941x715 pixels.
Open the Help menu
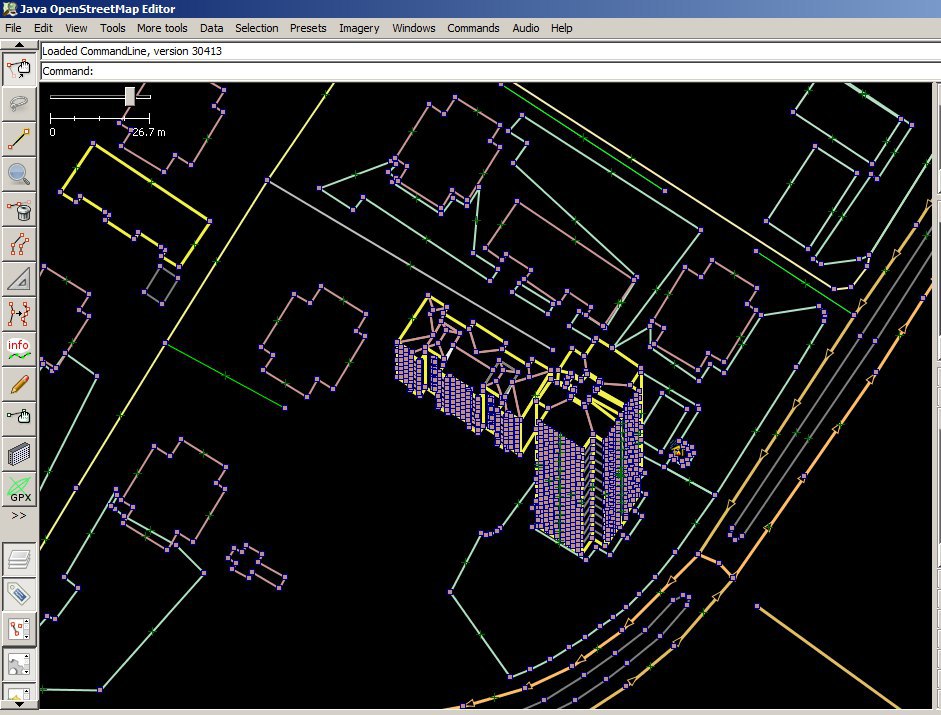562,28
